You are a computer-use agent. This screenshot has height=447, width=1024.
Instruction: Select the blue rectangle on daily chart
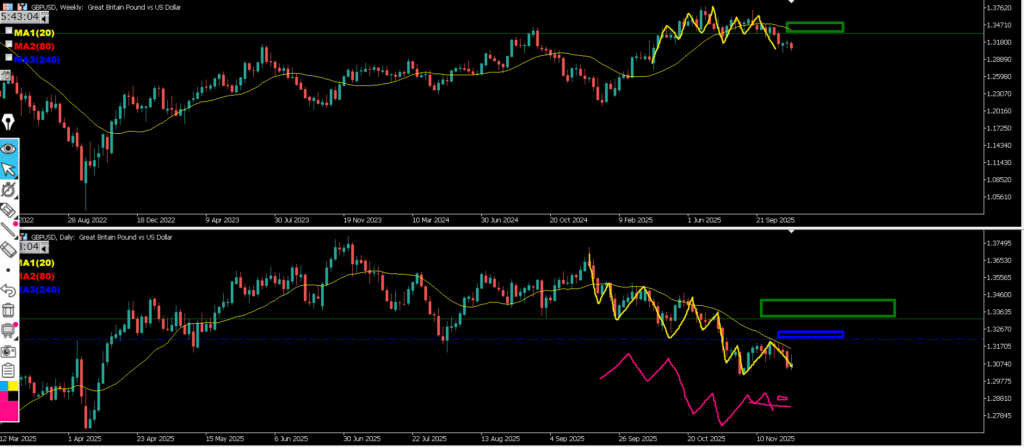coord(810,334)
